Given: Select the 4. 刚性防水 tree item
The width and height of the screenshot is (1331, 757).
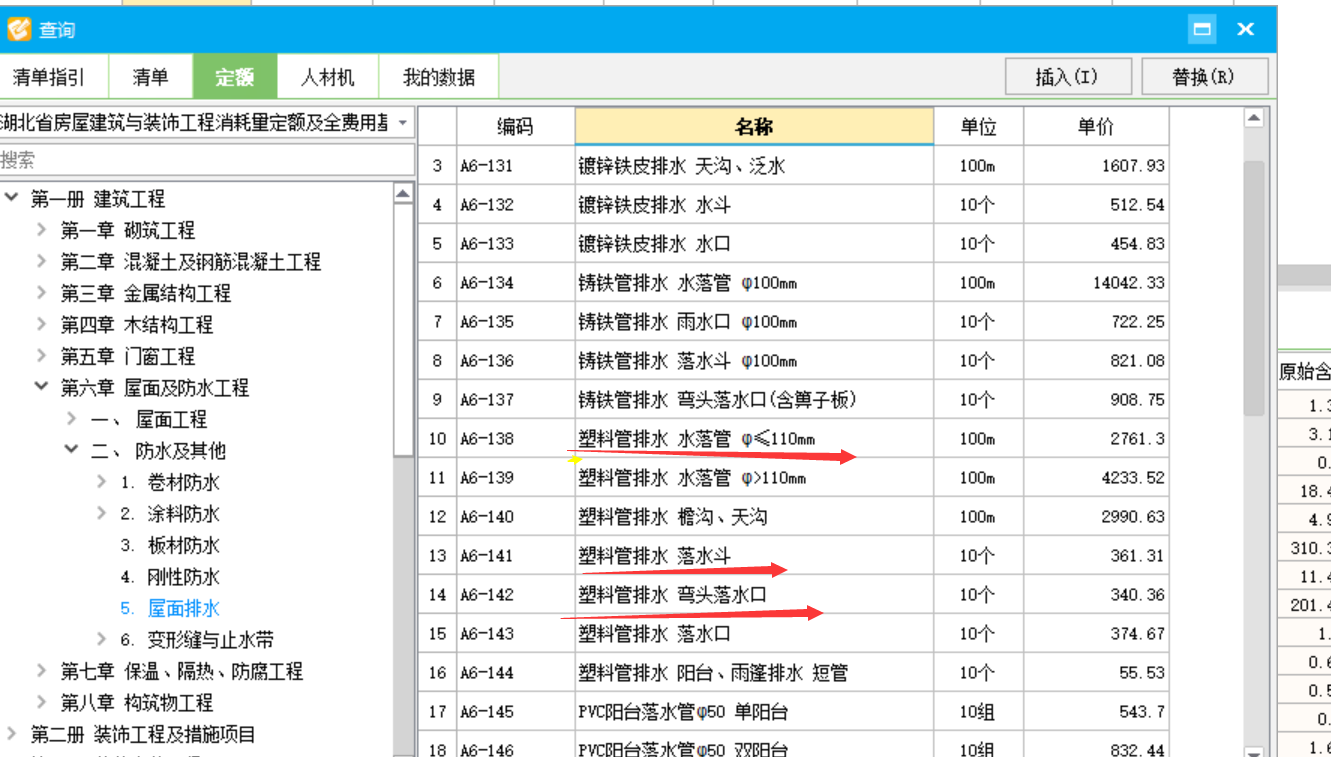Looking at the screenshot, I should [x=170, y=577].
